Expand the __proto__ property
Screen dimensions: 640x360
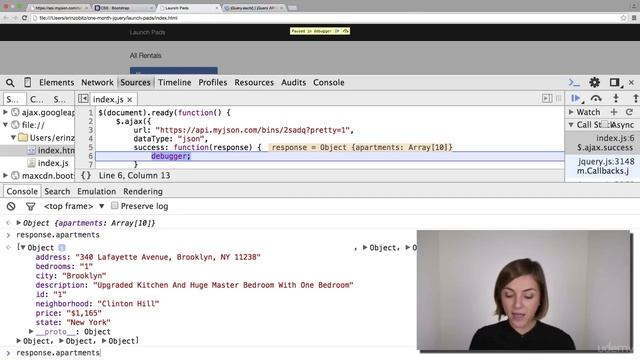tap(31, 331)
